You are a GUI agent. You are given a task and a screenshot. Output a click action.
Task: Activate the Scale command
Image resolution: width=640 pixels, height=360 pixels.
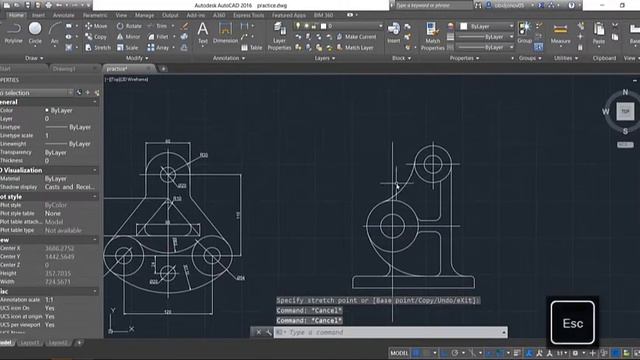click(x=127, y=48)
